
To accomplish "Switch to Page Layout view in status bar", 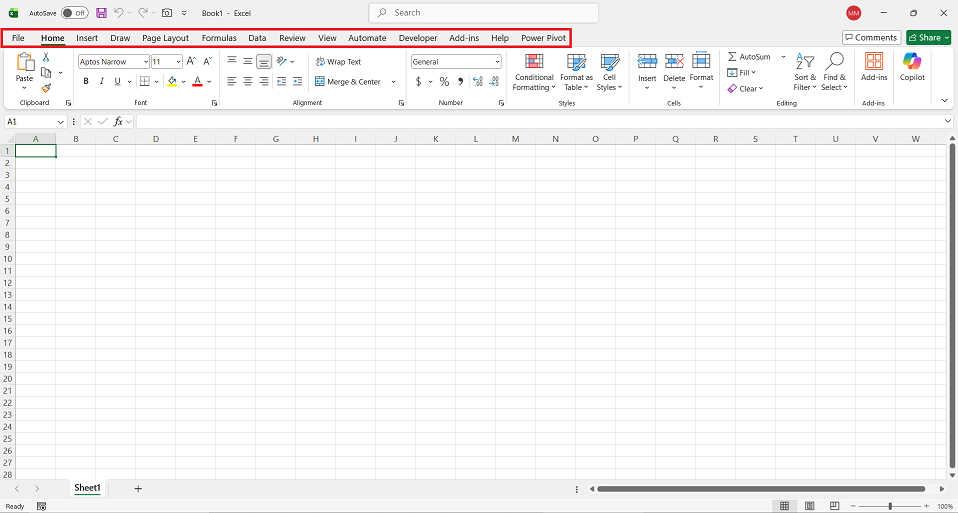I will point(810,506).
